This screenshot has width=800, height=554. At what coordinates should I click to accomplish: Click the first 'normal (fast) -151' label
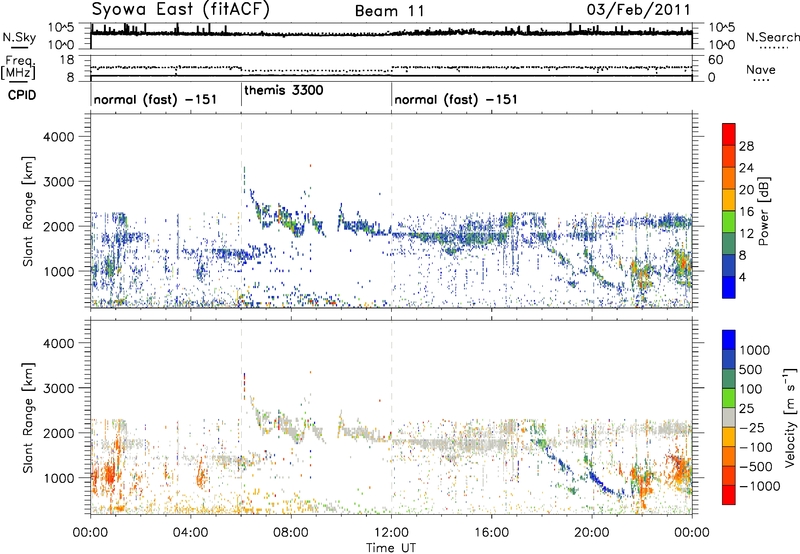coord(155,99)
